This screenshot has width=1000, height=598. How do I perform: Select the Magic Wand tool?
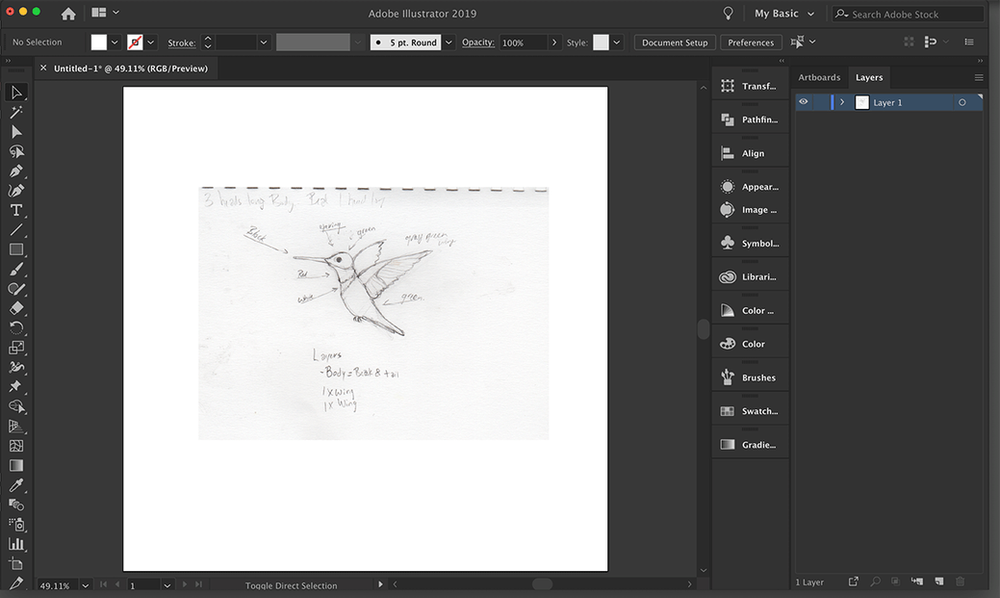tap(16, 112)
